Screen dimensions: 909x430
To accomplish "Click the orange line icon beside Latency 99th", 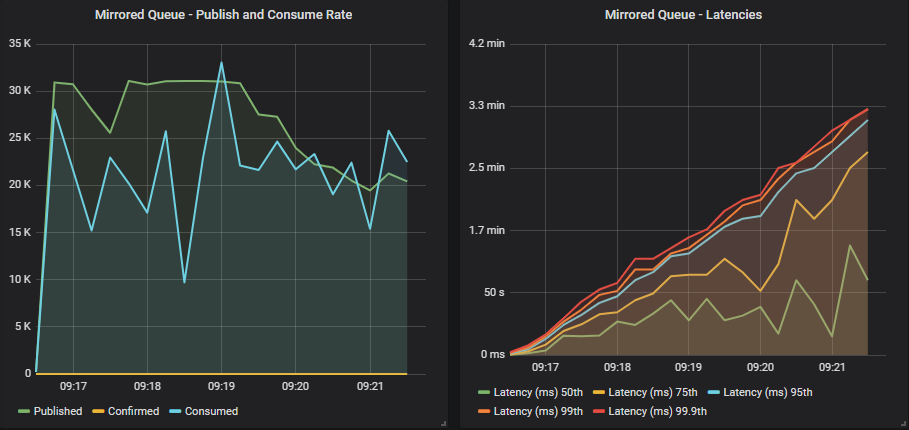I will [484, 411].
